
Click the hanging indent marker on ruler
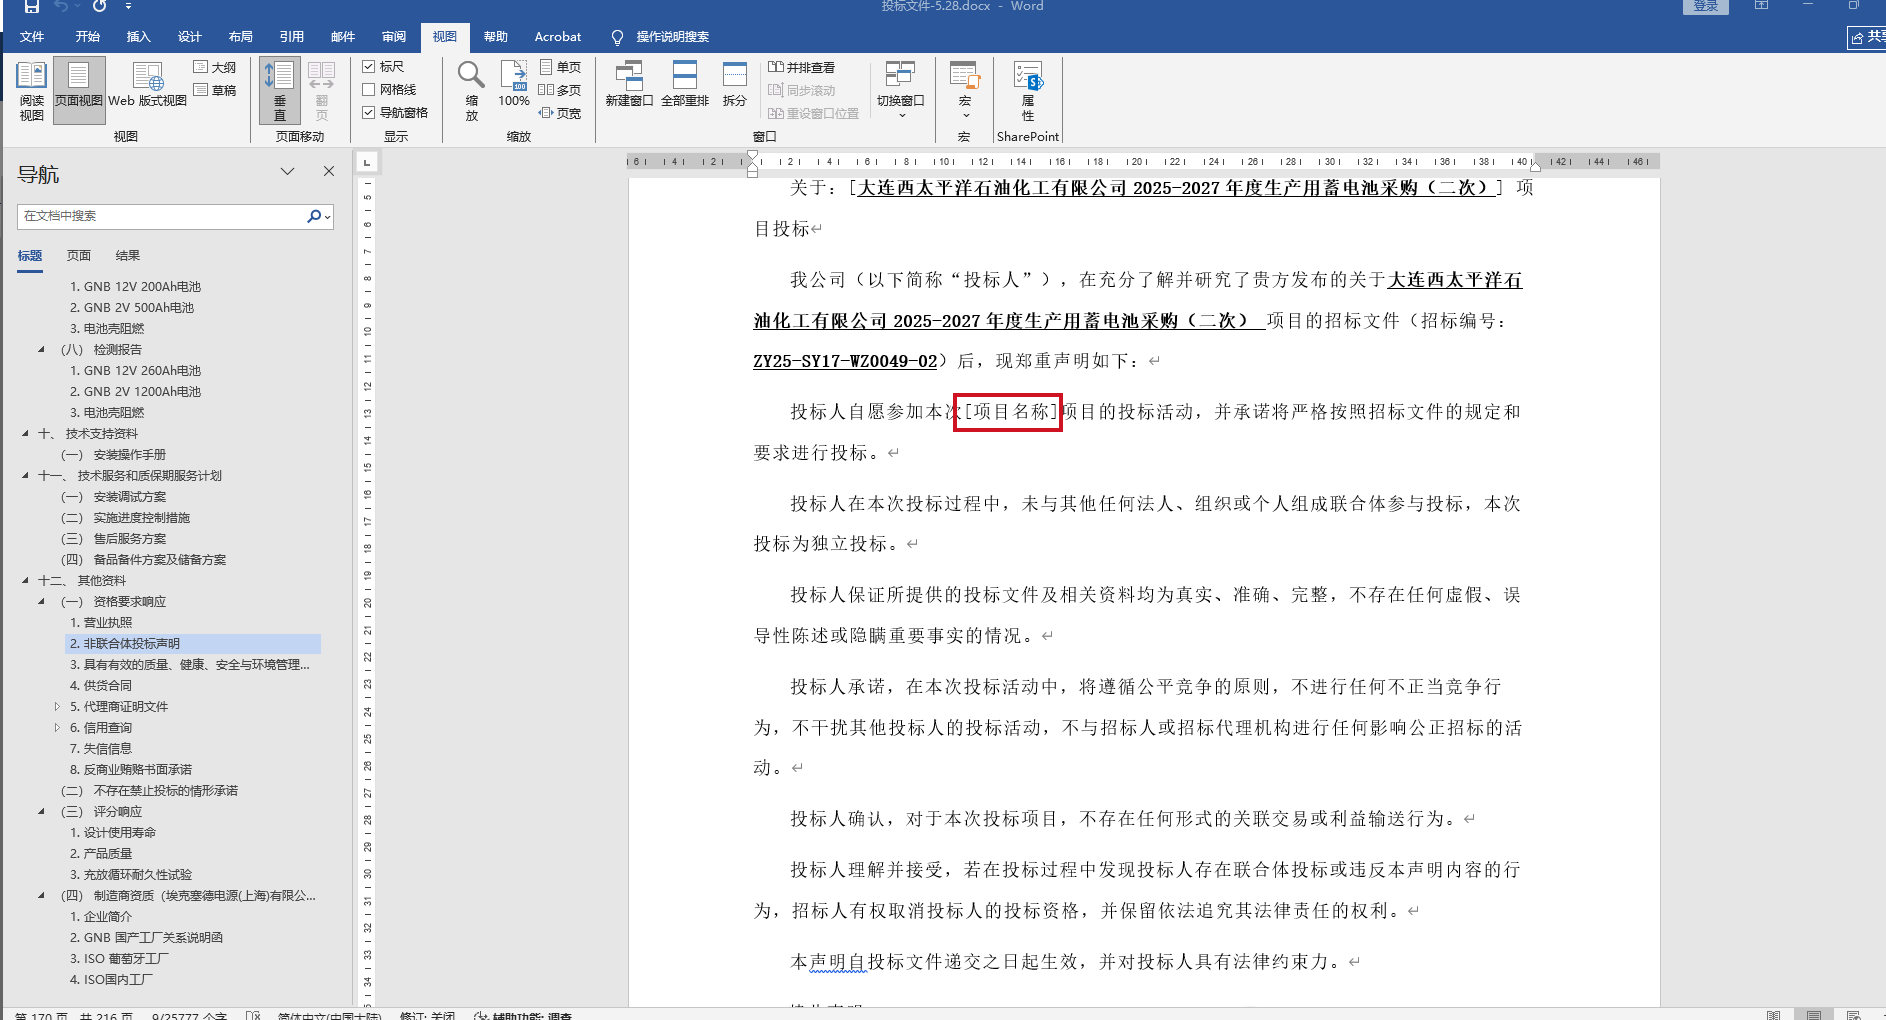[752, 166]
